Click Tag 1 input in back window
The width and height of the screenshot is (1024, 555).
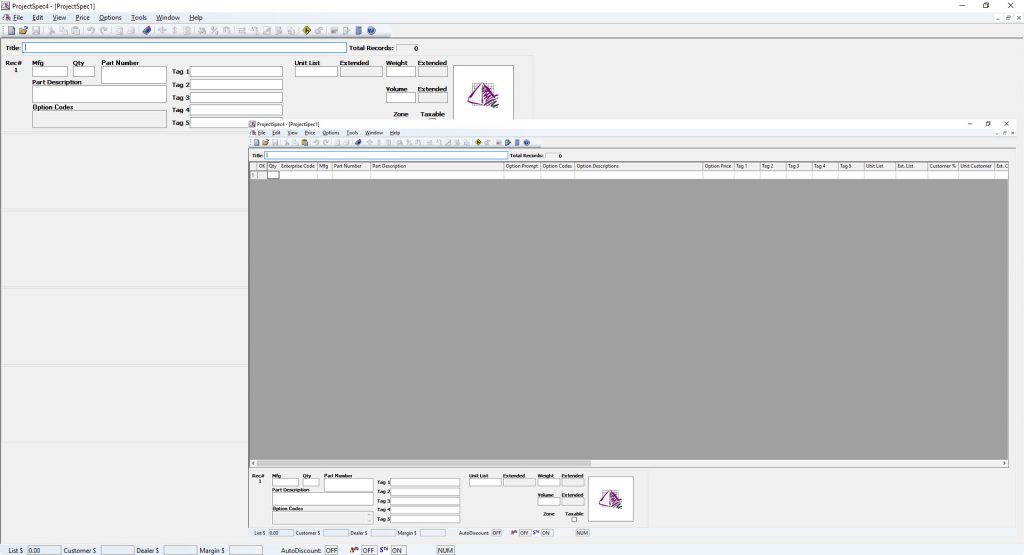tap(236, 71)
